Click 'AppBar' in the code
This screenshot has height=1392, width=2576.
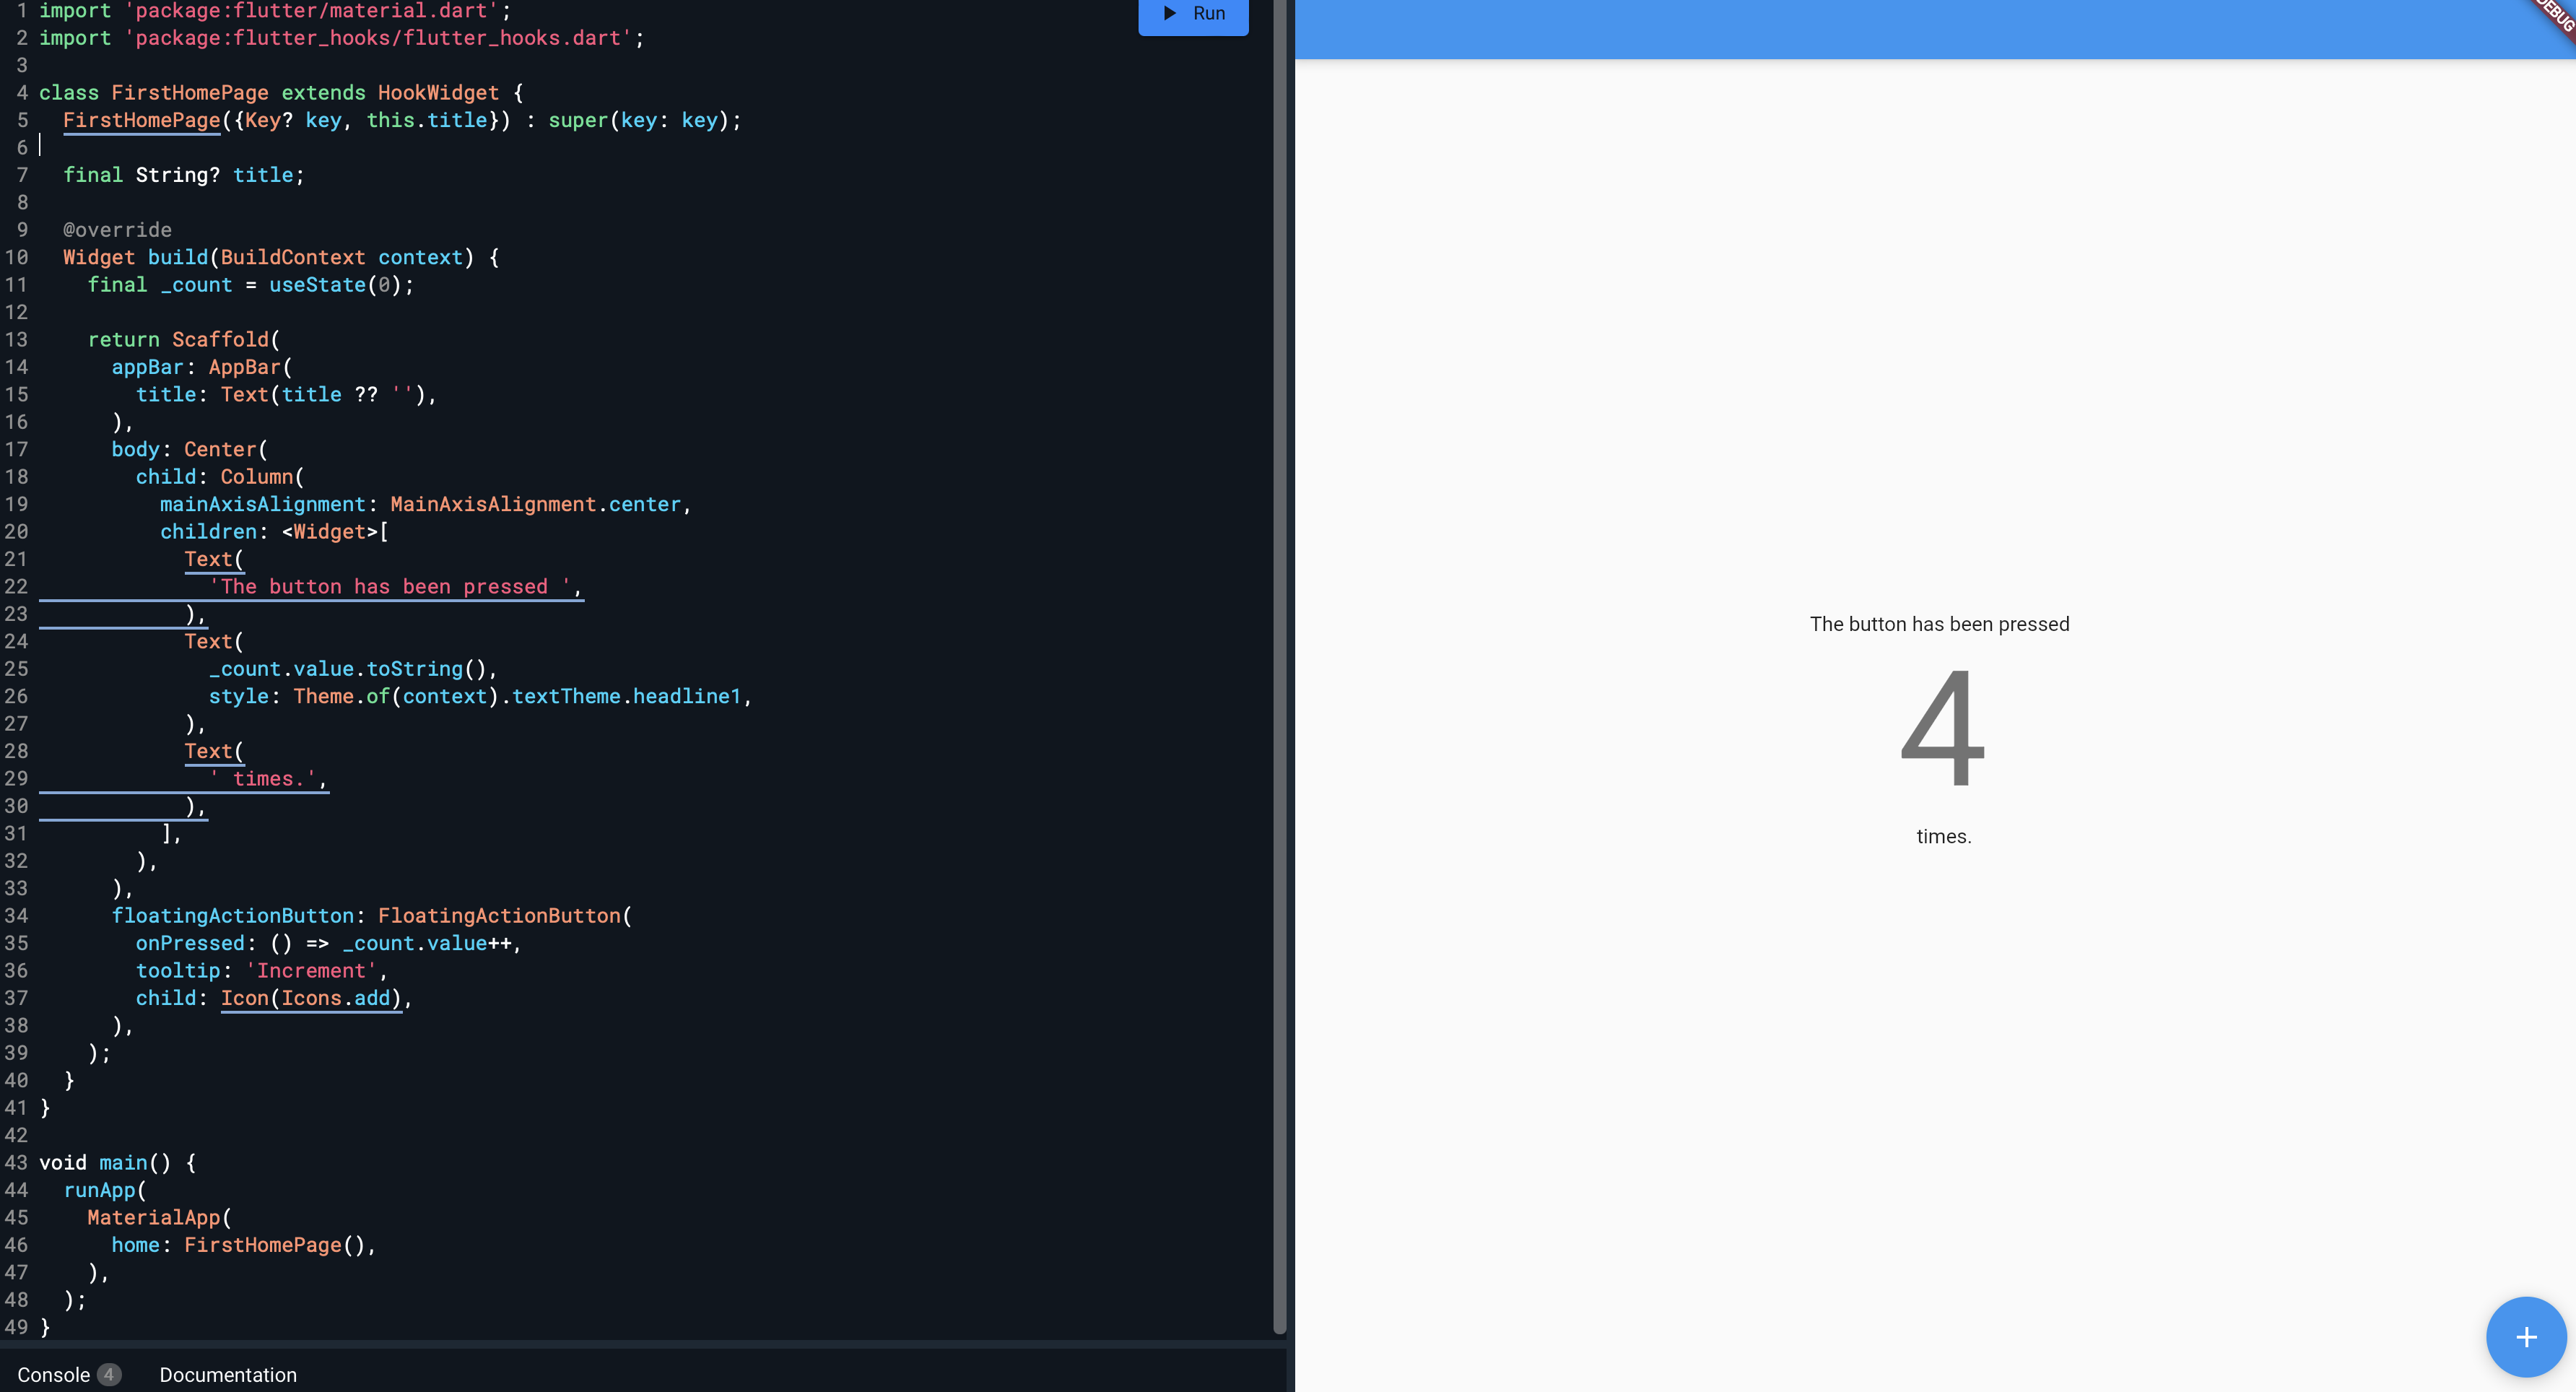pos(244,367)
